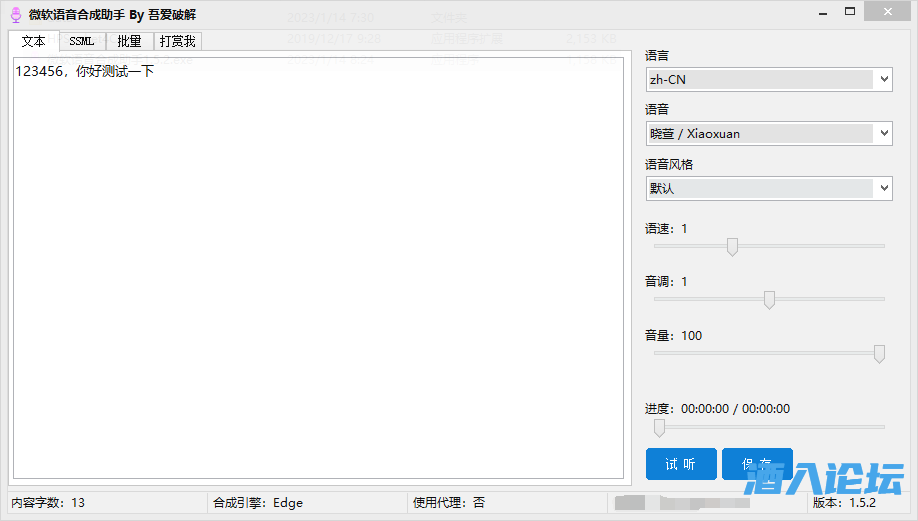Viewport: 918px width, 521px height.
Task: Minimize the 微软语音合成助手 window
Action: [x=823, y=12]
